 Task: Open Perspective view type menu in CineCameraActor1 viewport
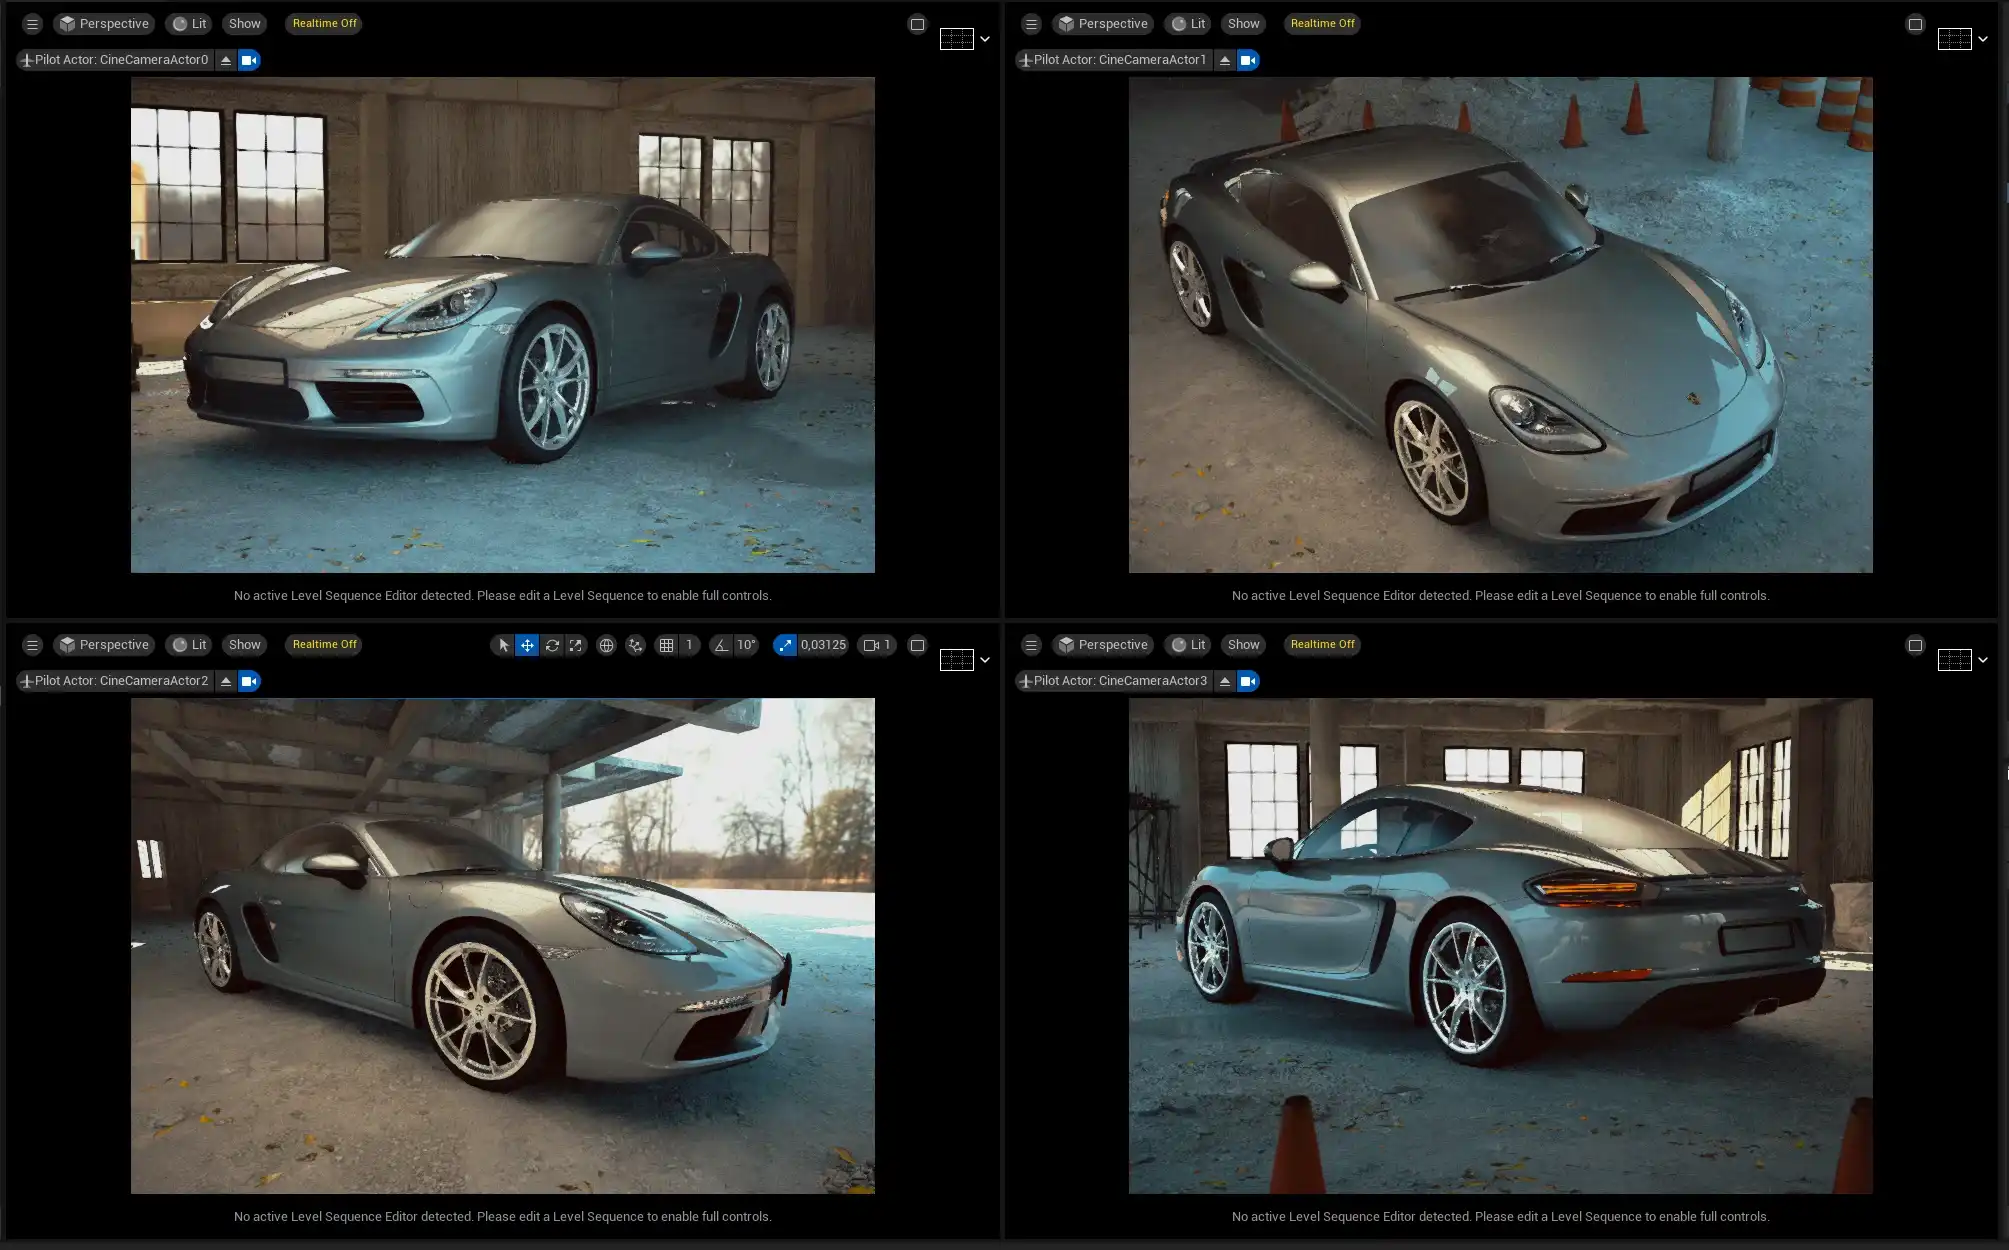(x=1103, y=24)
